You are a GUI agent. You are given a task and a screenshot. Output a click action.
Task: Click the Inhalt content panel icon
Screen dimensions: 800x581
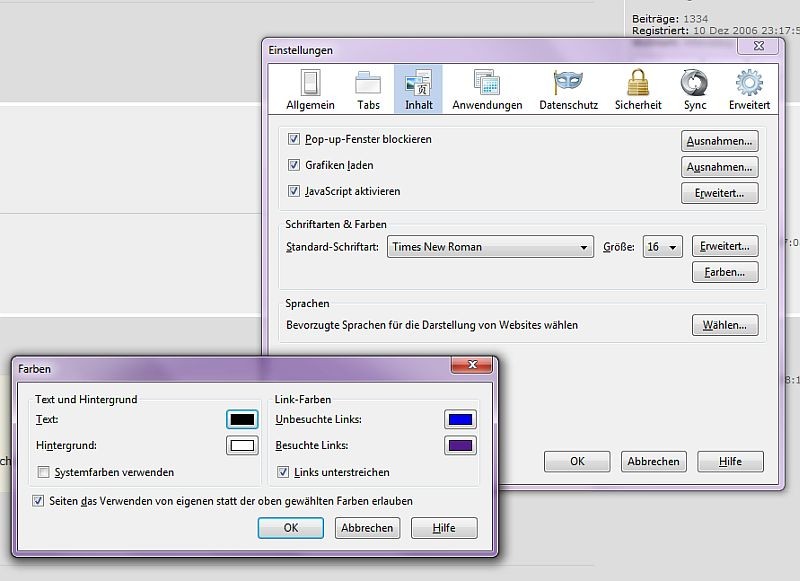[419, 89]
